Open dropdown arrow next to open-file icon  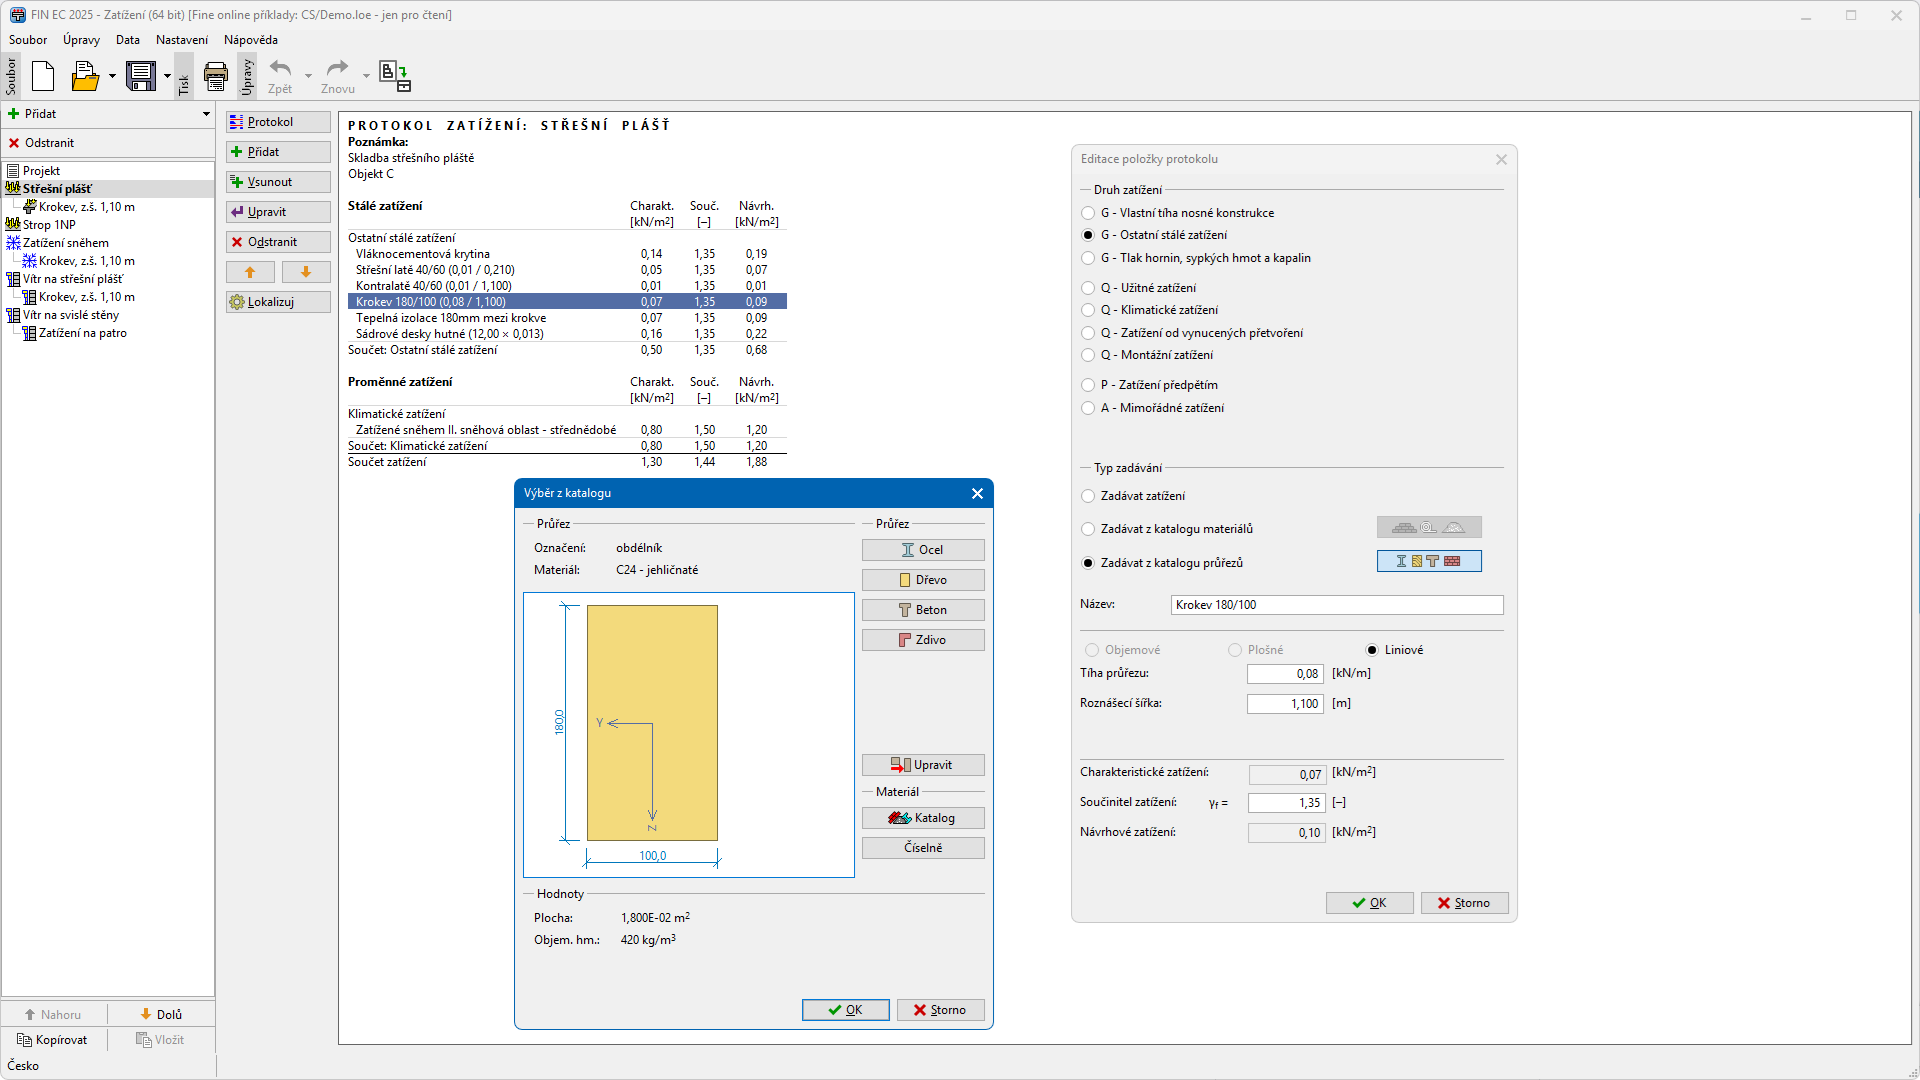[x=112, y=76]
